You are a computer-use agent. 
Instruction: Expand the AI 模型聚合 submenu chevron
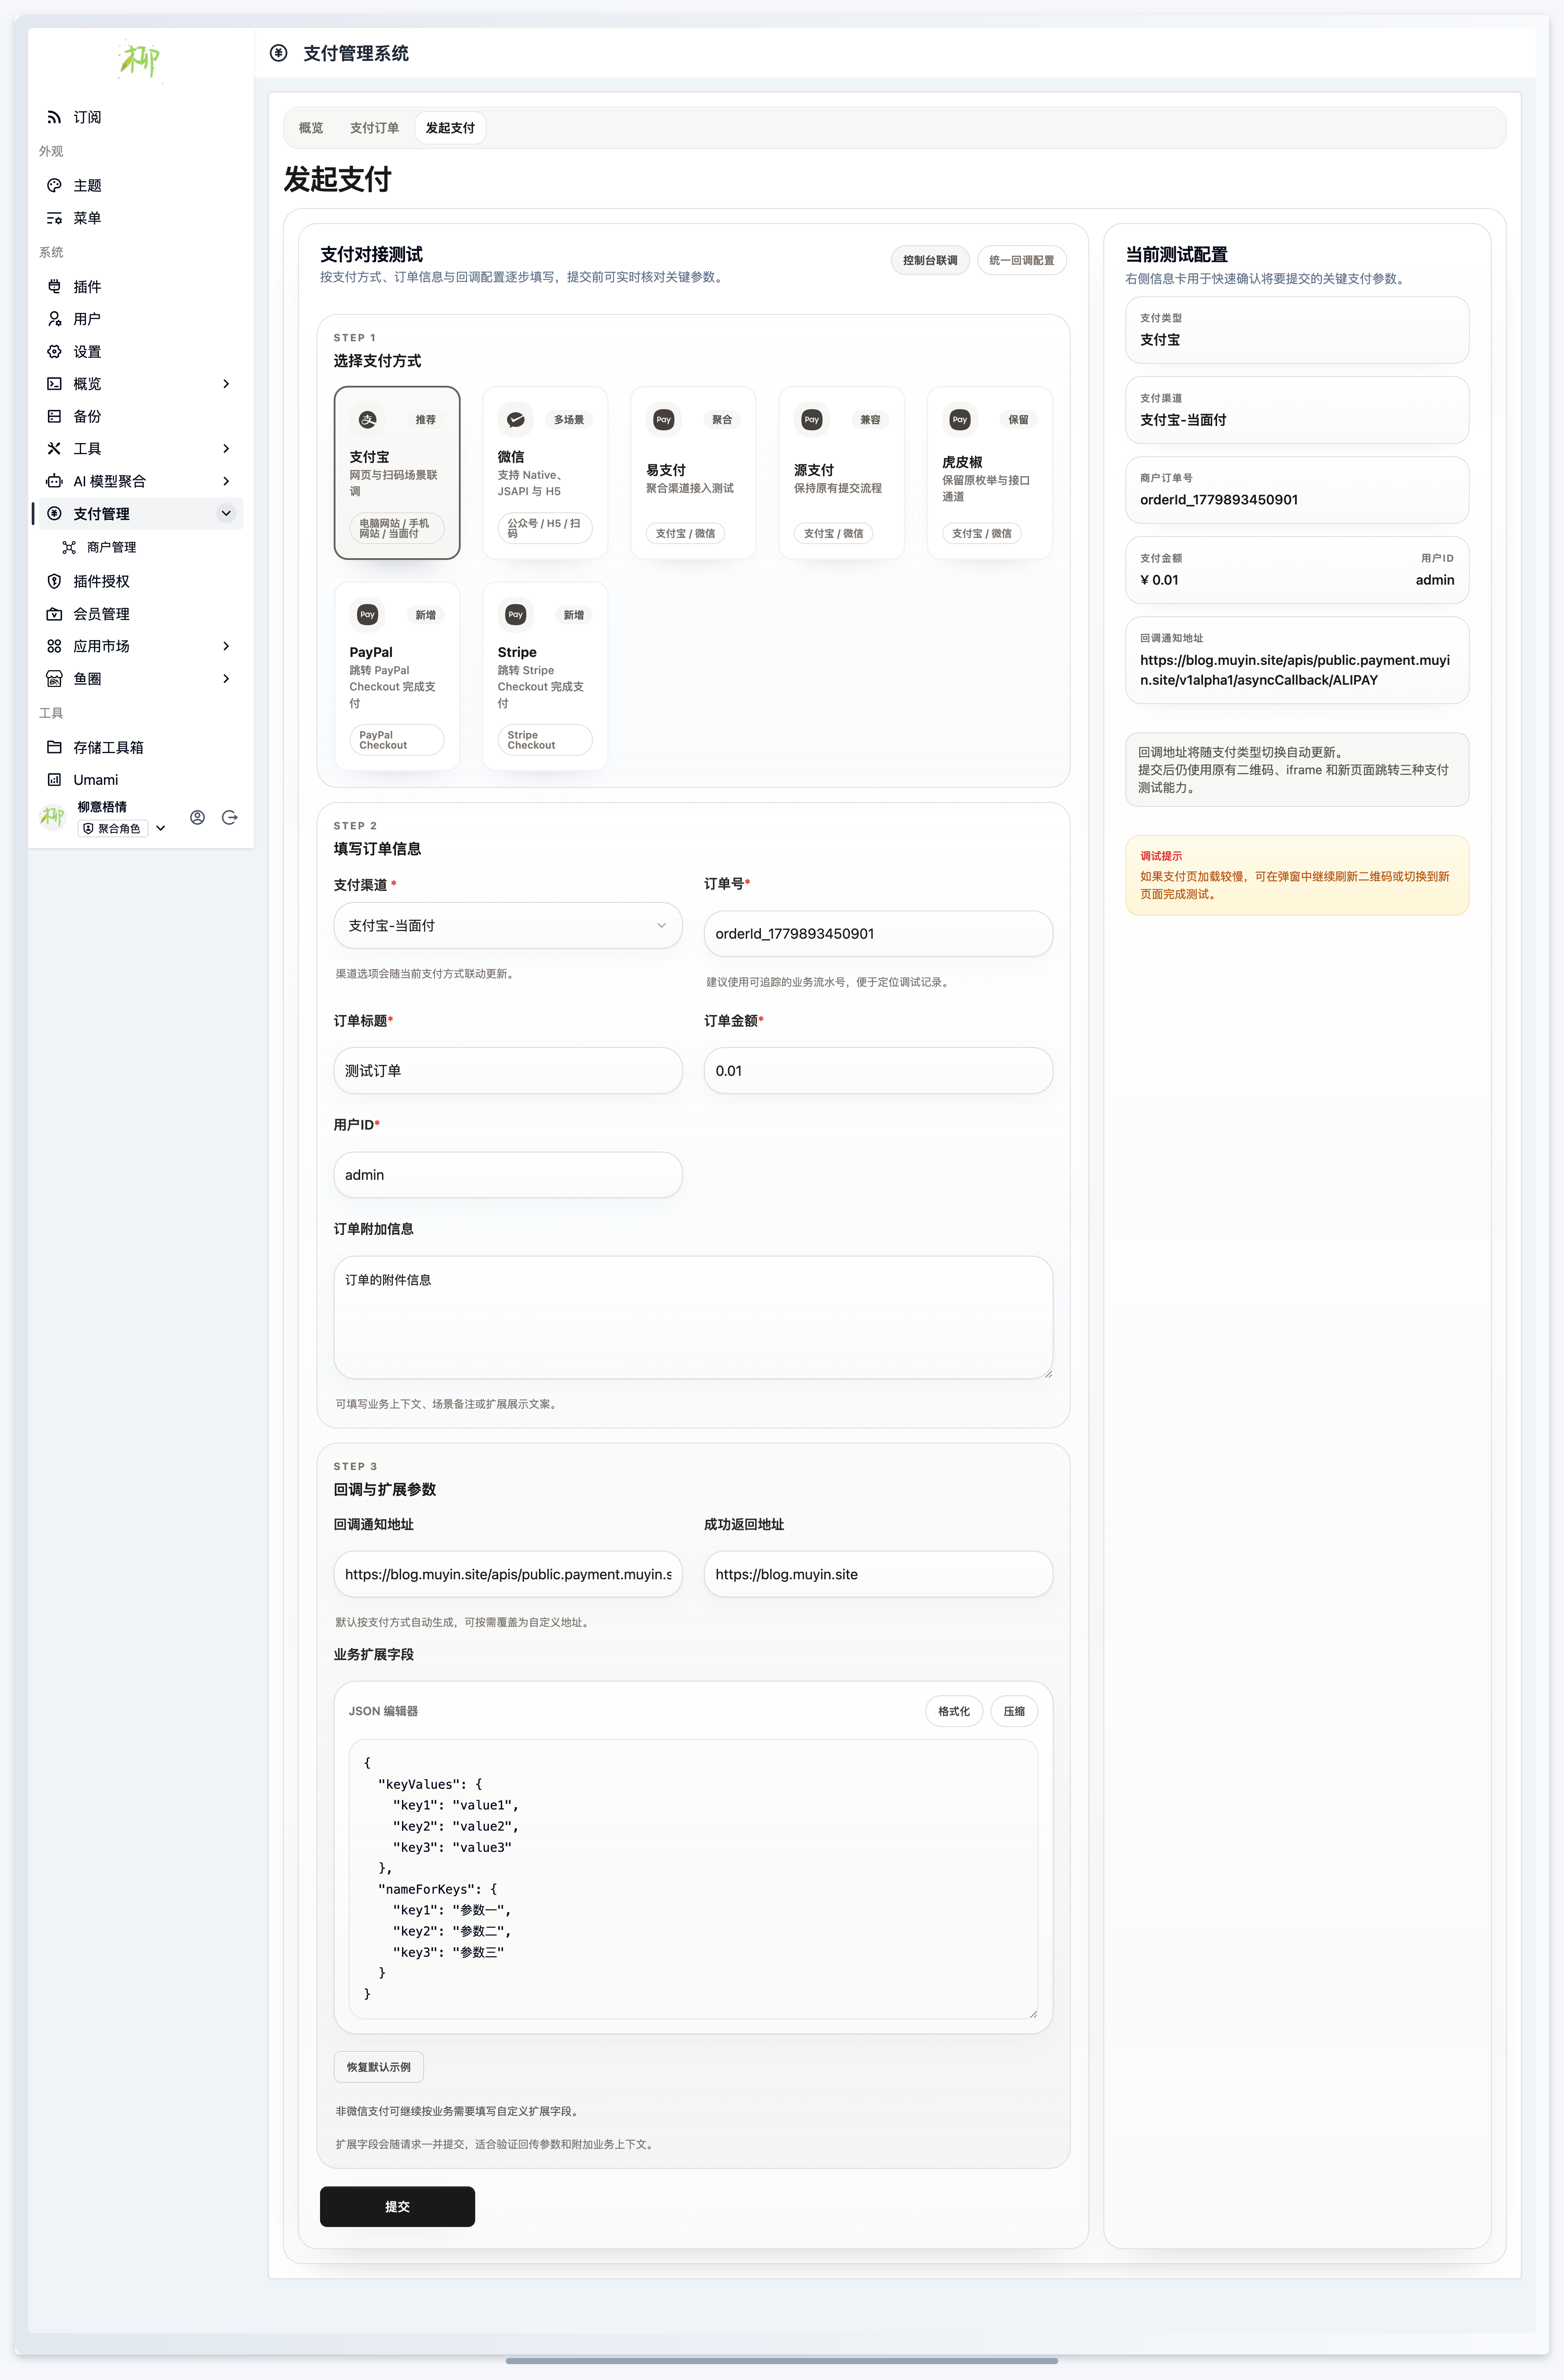click(x=226, y=481)
